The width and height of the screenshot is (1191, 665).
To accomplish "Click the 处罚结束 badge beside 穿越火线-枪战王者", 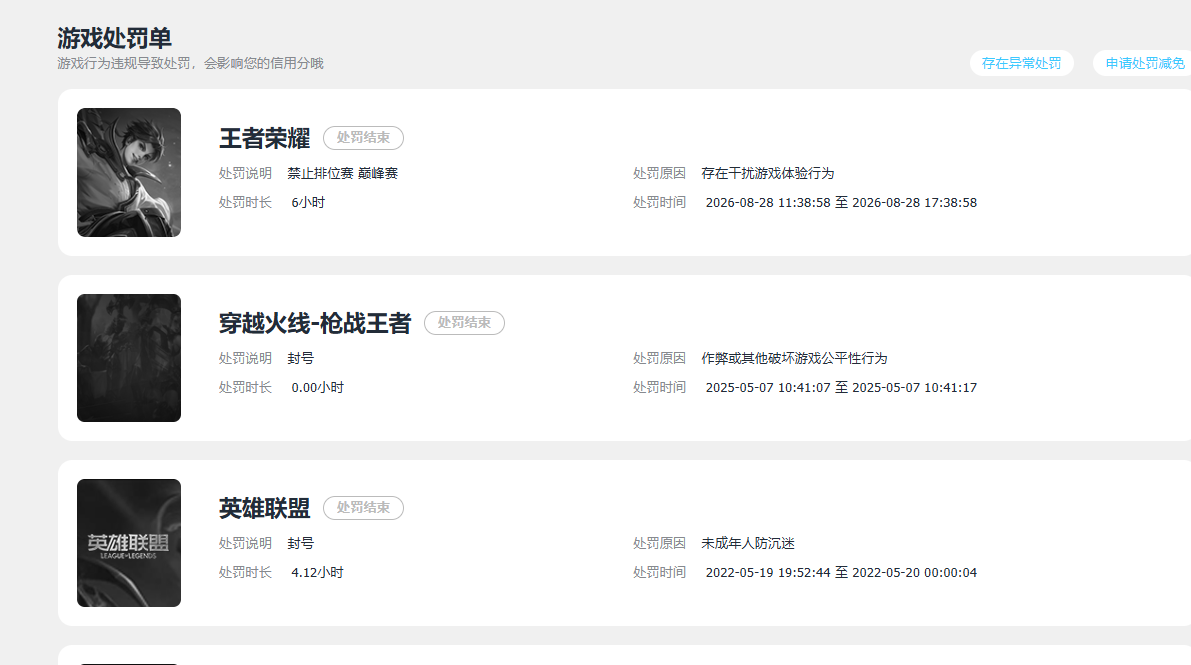I will [x=464, y=323].
